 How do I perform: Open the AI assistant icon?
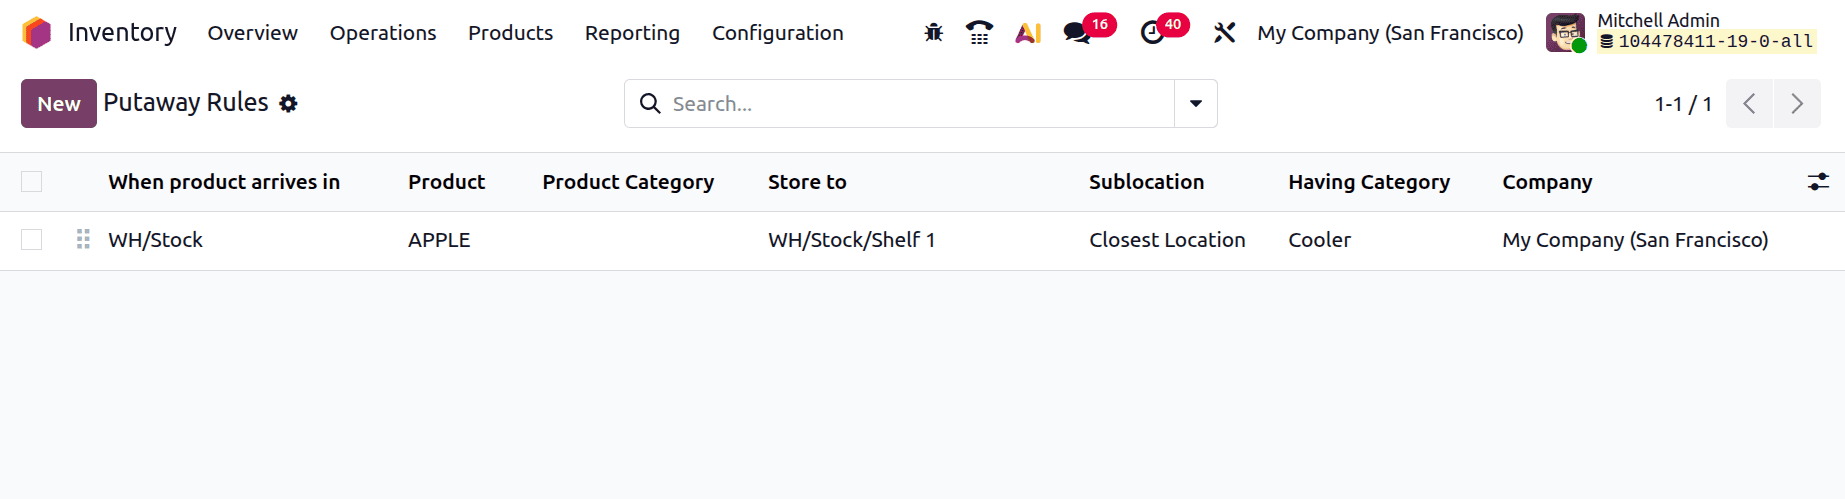pos(1028,33)
